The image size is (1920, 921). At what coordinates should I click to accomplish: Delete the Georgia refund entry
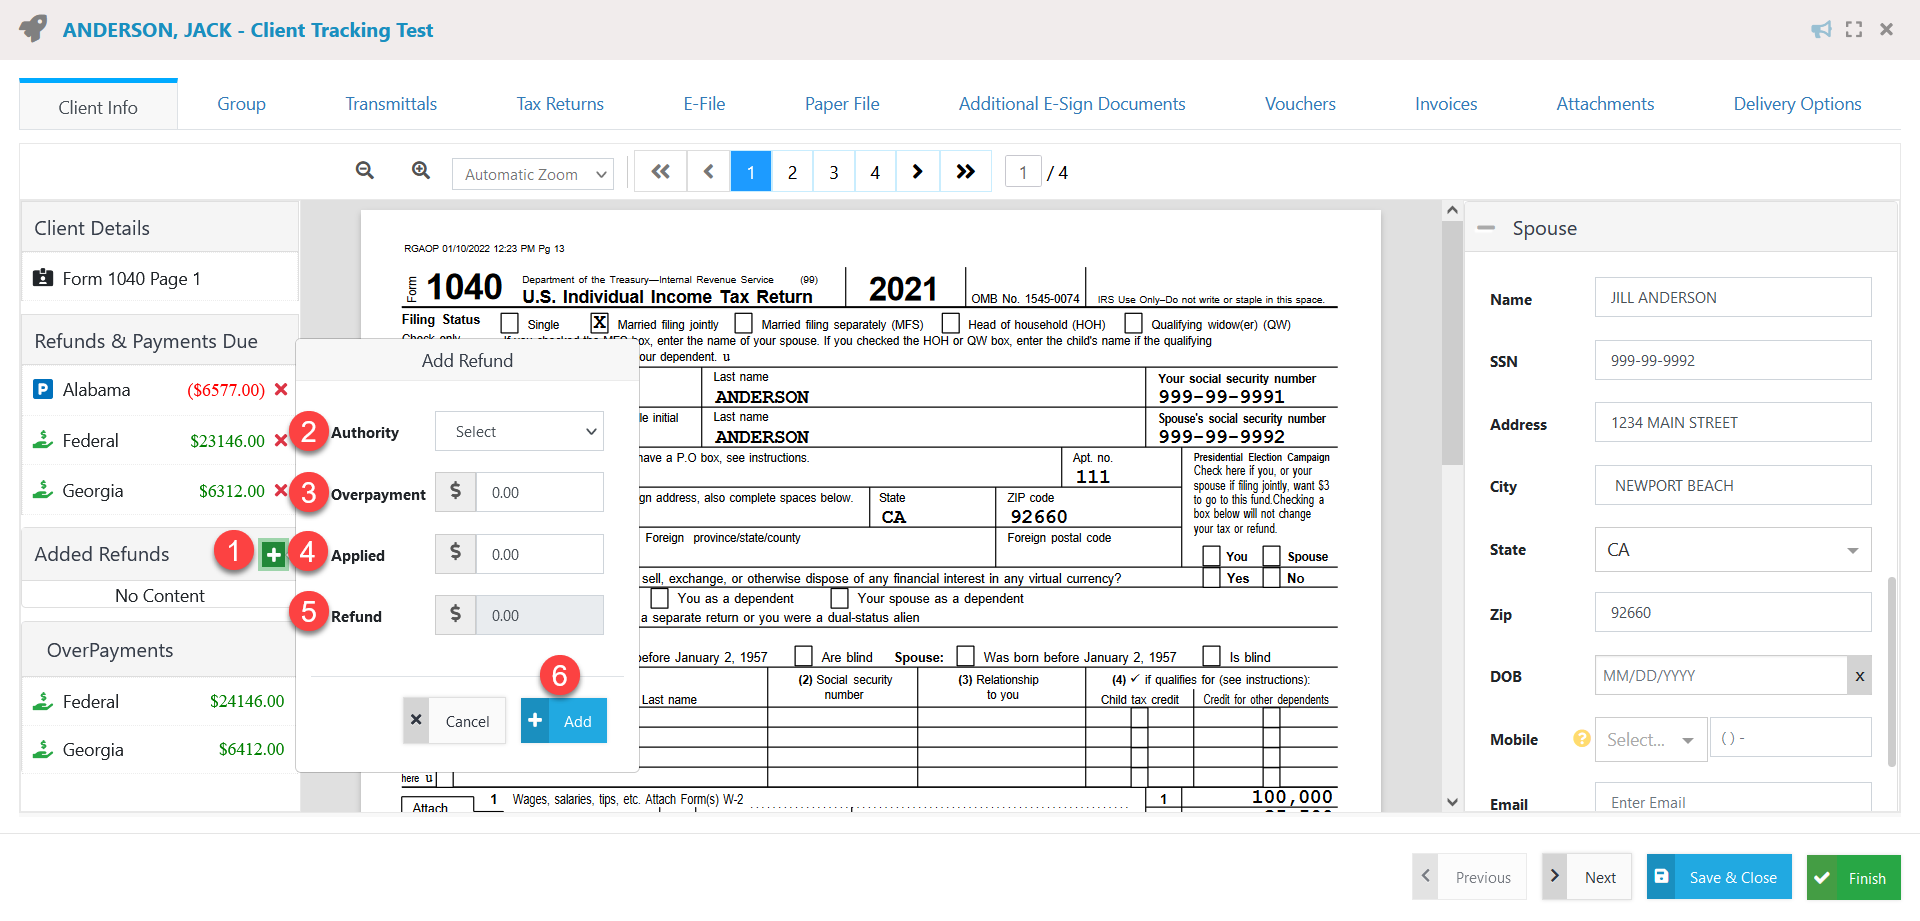[x=281, y=490]
